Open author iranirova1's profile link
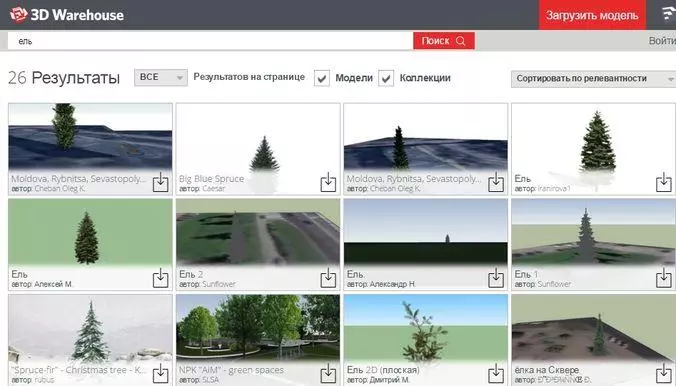Viewport: 676px width, 386px height. click(554, 188)
